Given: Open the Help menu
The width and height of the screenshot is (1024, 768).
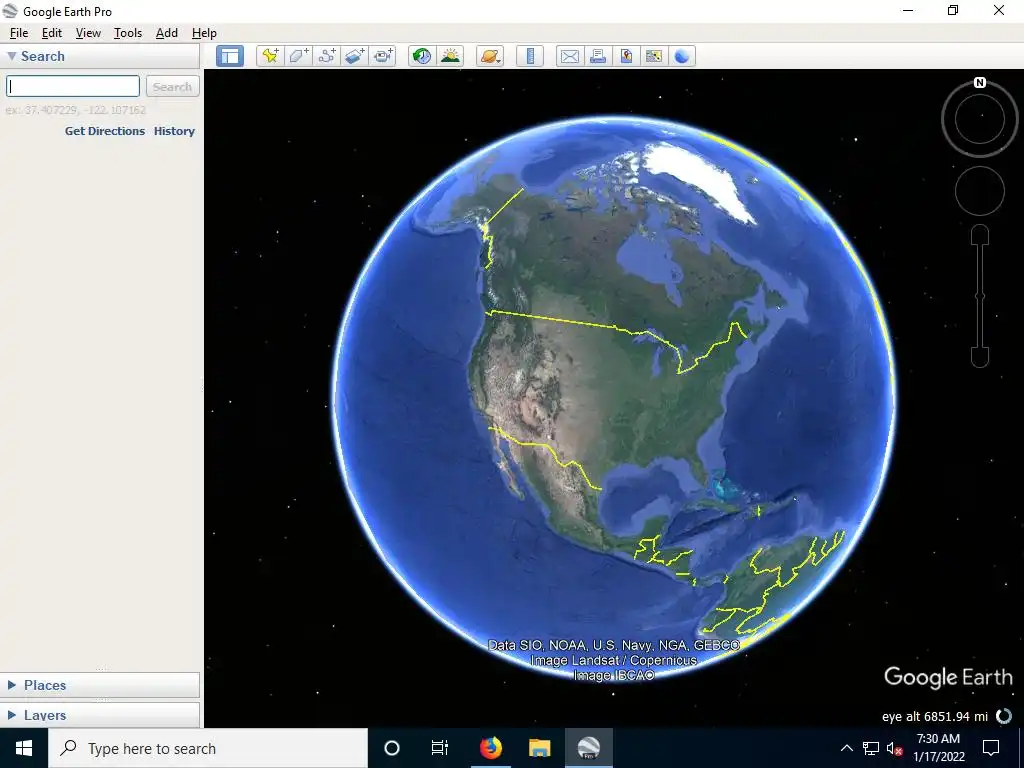Looking at the screenshot, I should (x=204, y=33).
